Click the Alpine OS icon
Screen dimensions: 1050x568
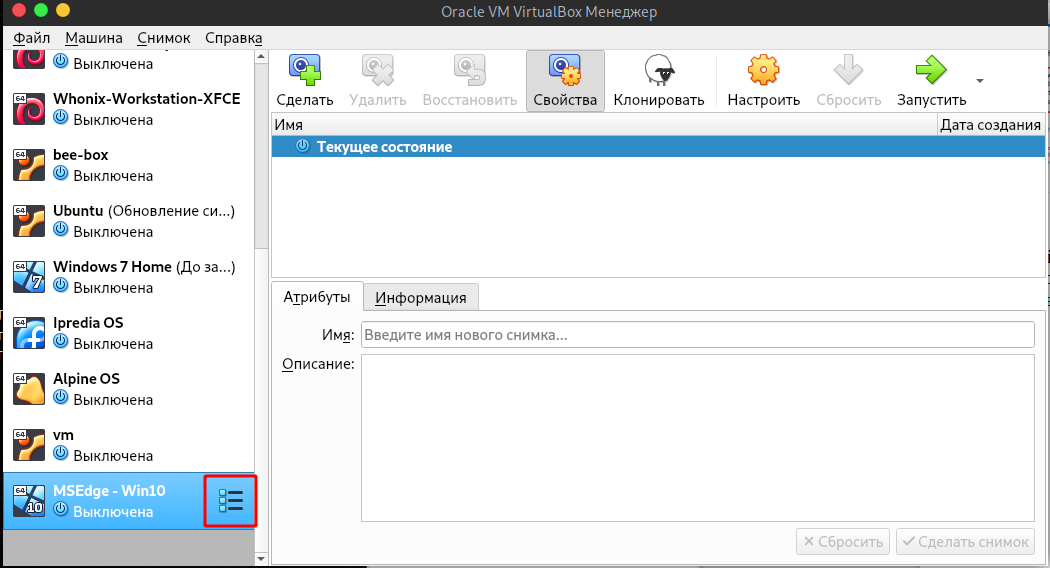(29, 389)
